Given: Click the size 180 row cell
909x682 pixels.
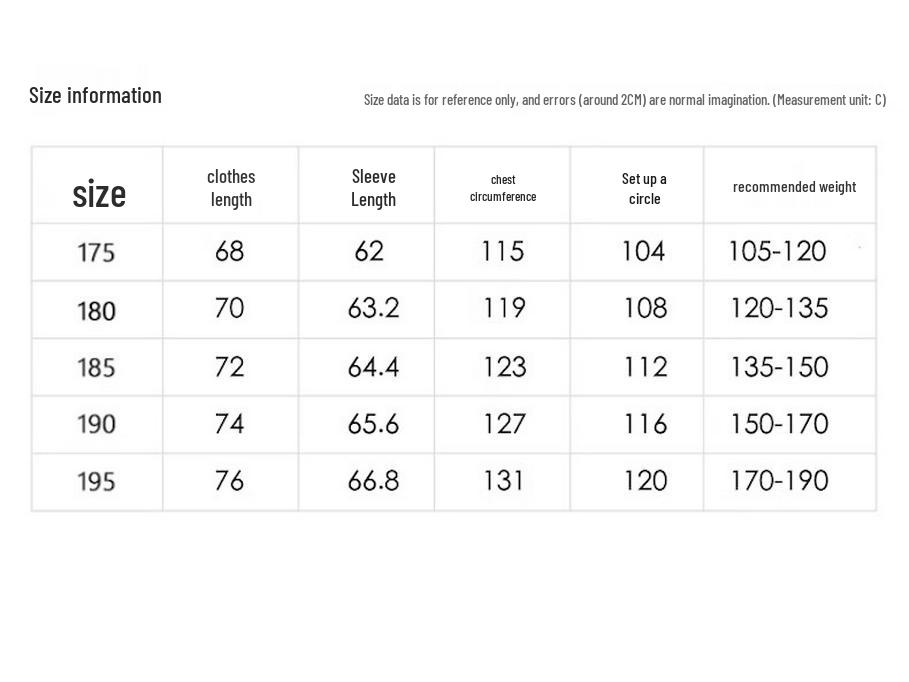Looking at the screenshot, I should click(x=96, y=310).
